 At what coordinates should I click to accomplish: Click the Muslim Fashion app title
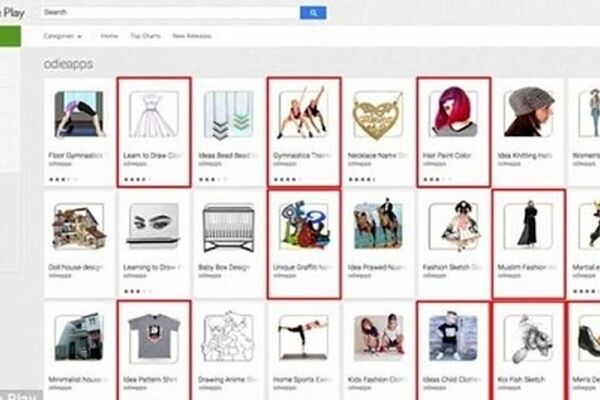click(x=527, y=267)
